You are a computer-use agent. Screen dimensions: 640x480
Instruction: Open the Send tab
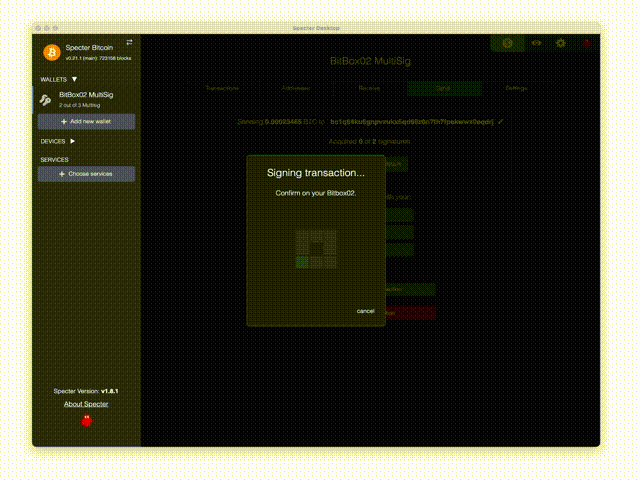[443, 88]
